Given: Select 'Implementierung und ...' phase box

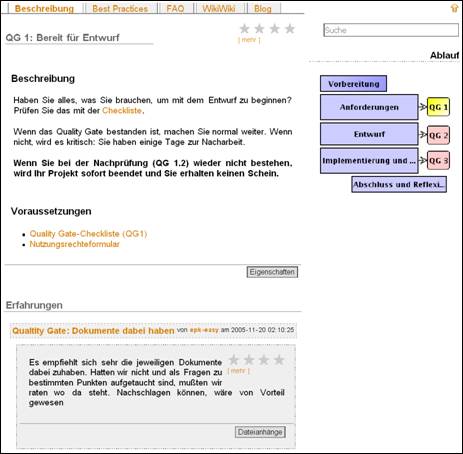Looking at the screenshot, I should tap(369, 161).
